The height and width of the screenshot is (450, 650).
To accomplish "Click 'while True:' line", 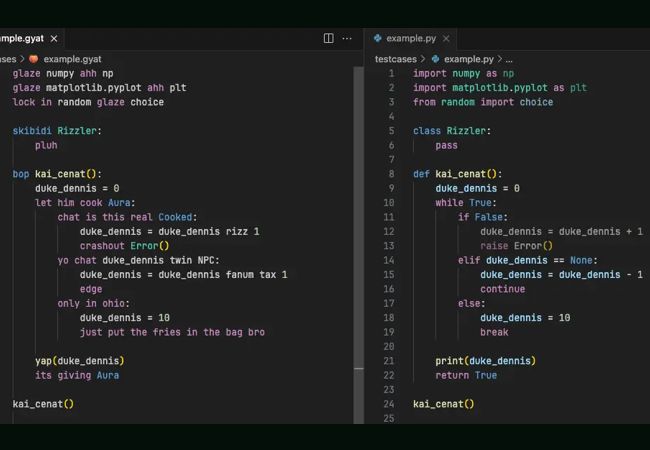I will [x=466, y=203].
